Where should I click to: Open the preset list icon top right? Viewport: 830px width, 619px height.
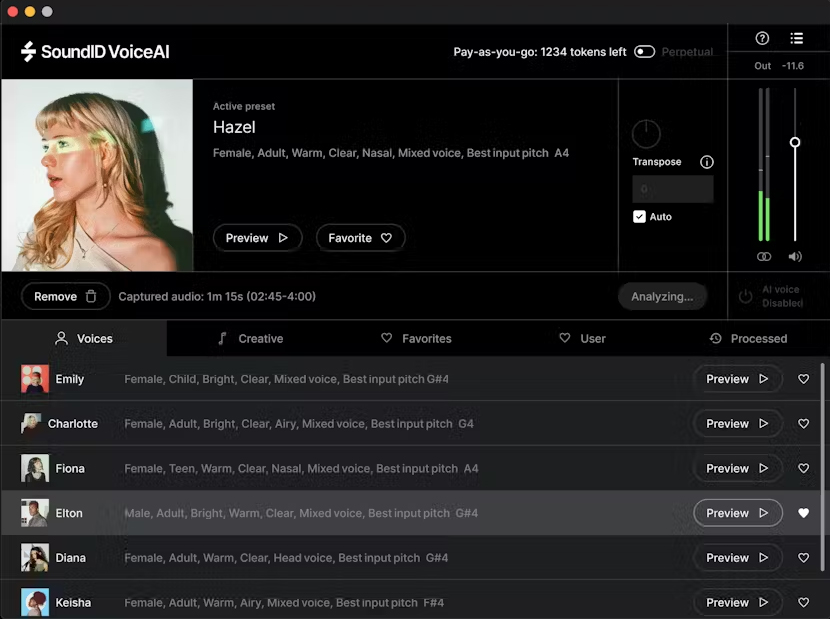(x=796, y=38)
